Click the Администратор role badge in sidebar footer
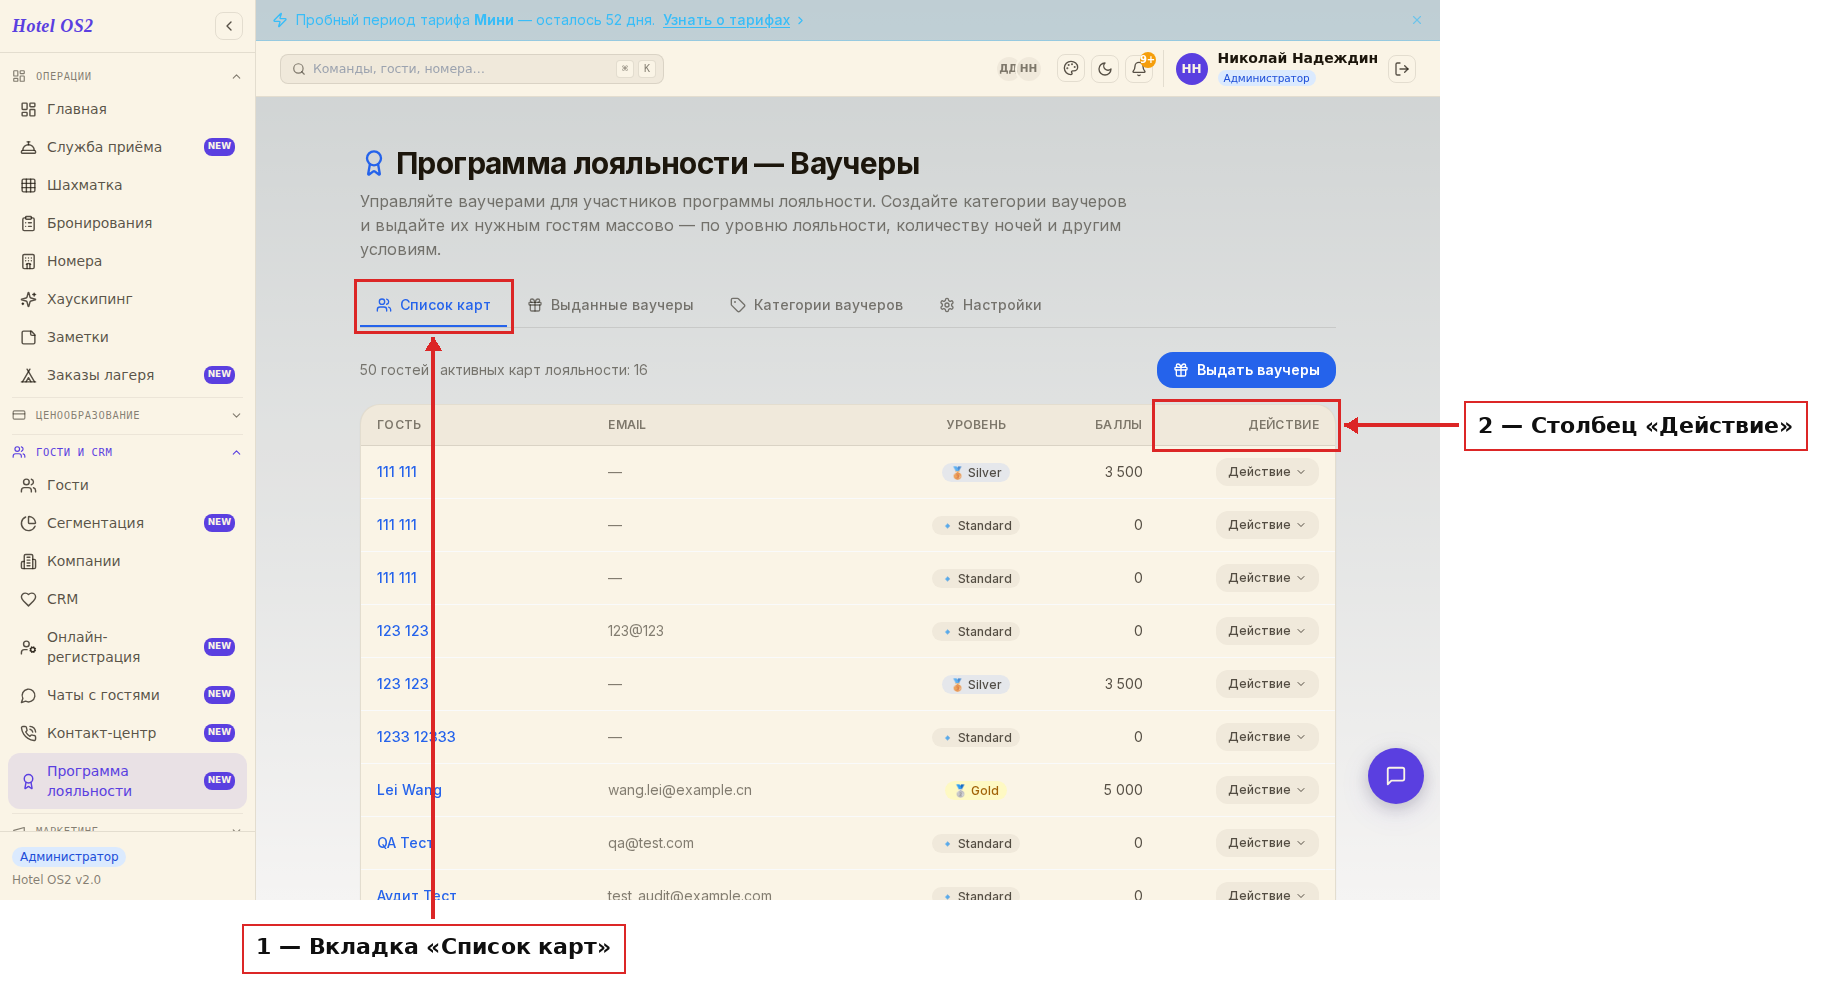Image resolution: width=1831 pixels, height=997 pixels. pos(69,857)
